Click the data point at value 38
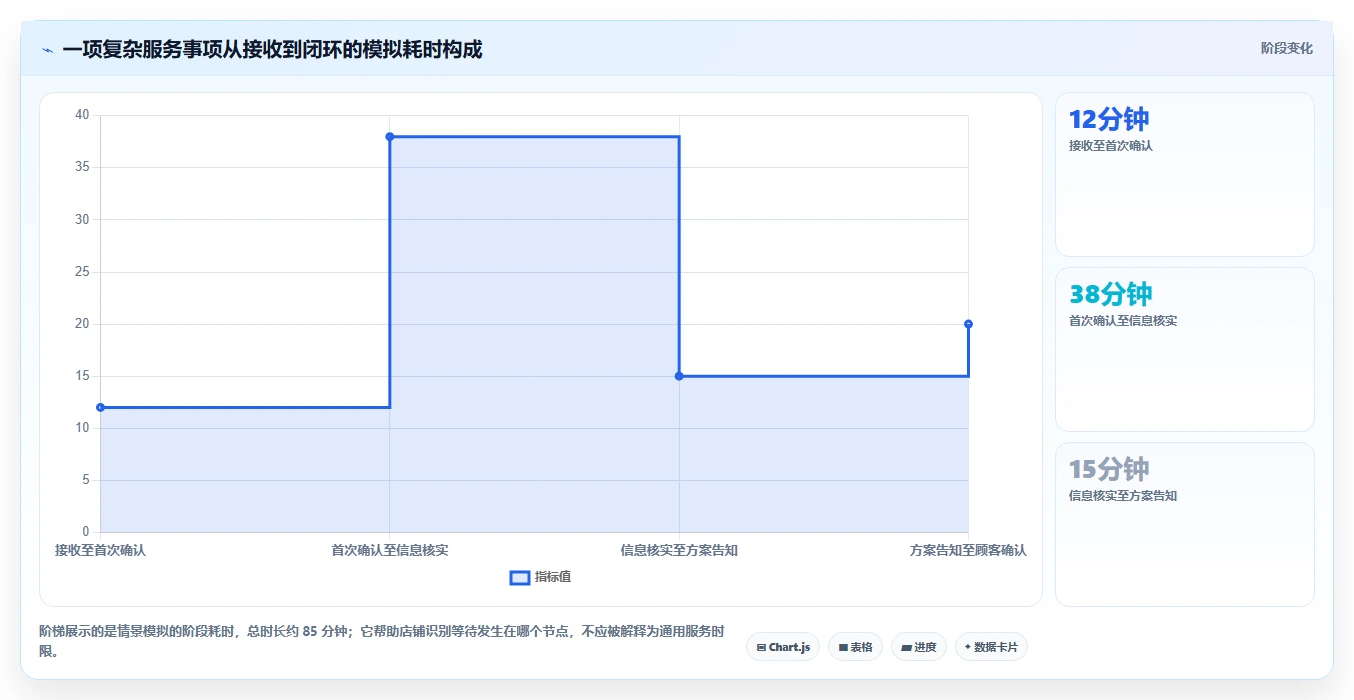This screenshot has width=1354, height=700. [390, 136]
